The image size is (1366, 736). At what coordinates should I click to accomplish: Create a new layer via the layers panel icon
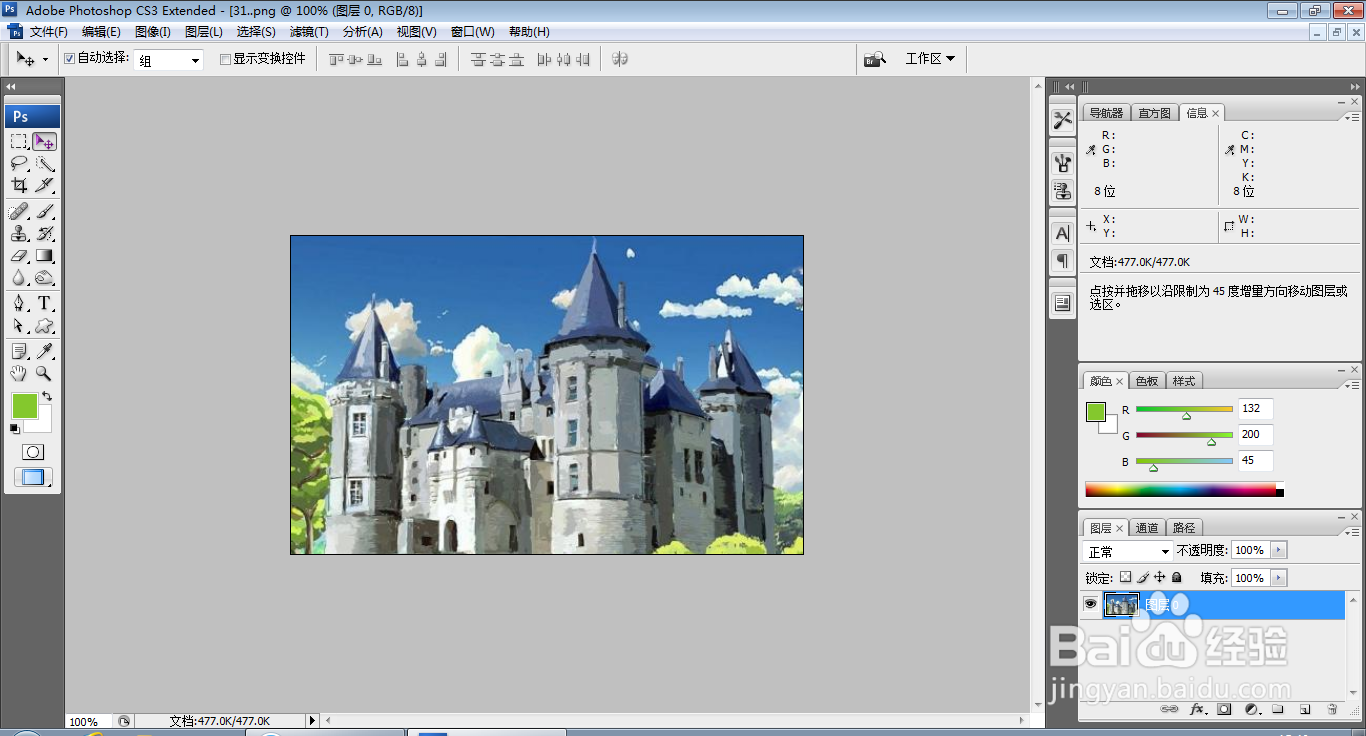click(x=1305, y=709)
